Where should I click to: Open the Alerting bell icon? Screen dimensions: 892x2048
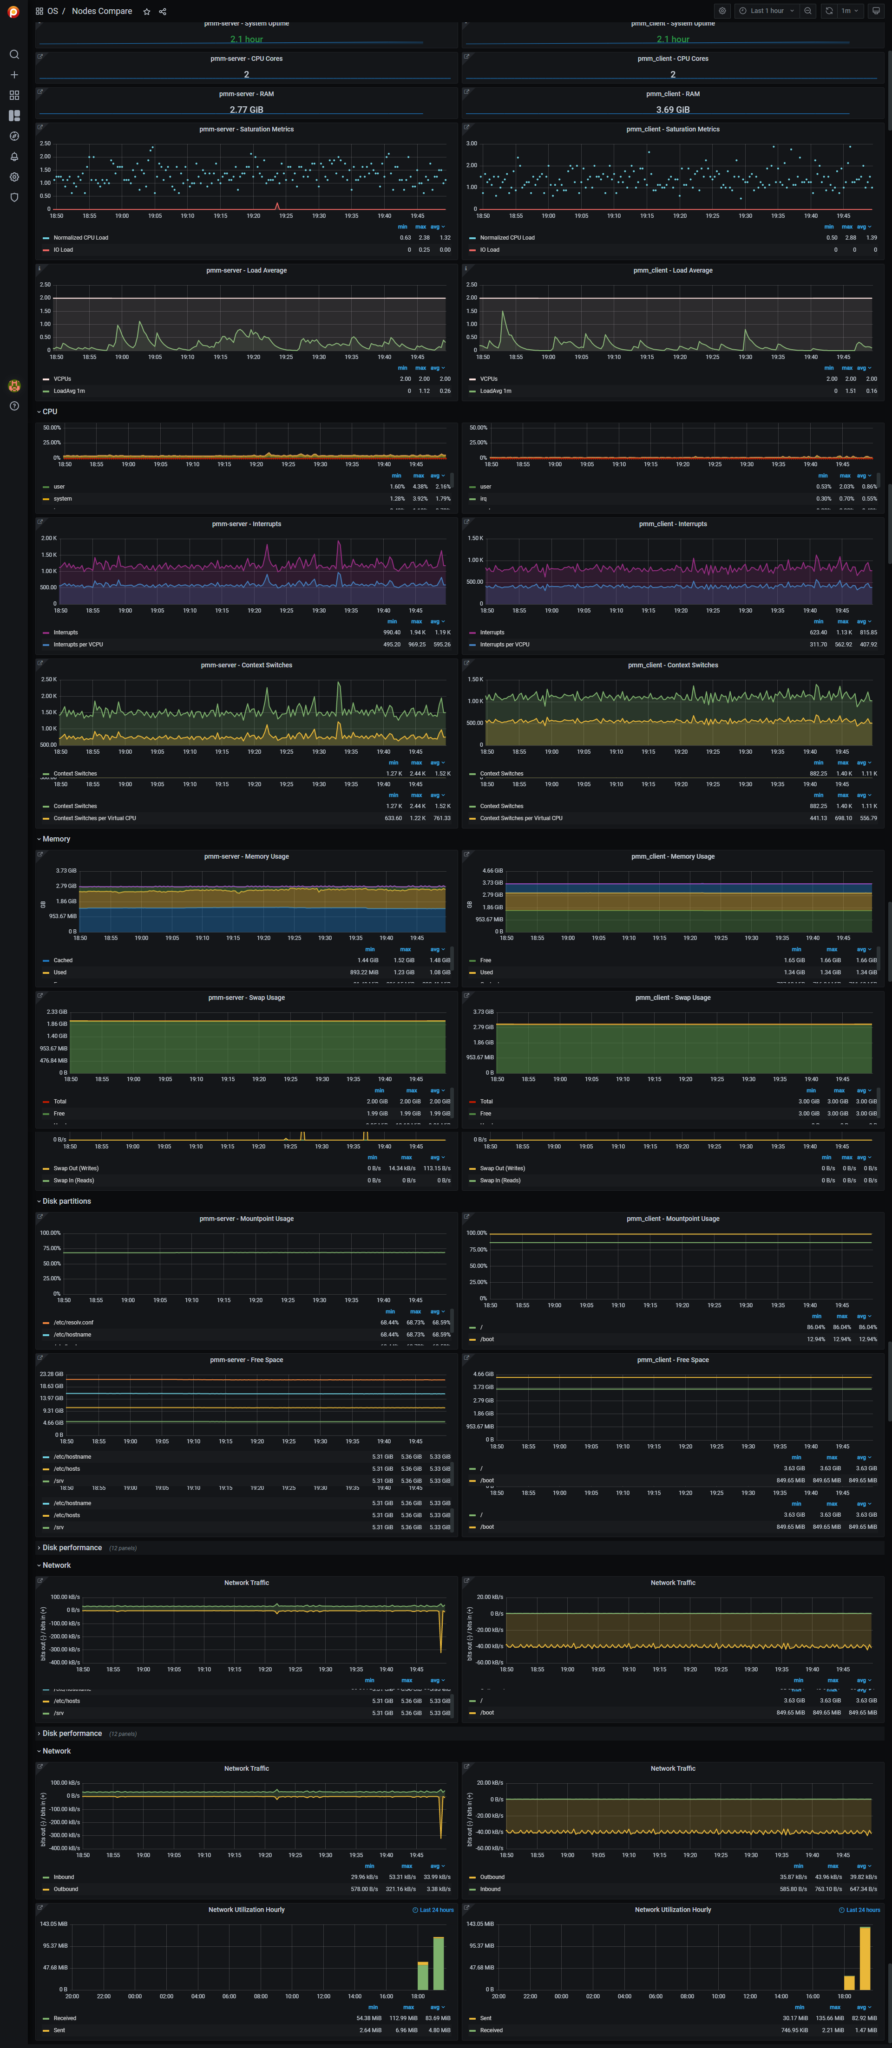14,157
